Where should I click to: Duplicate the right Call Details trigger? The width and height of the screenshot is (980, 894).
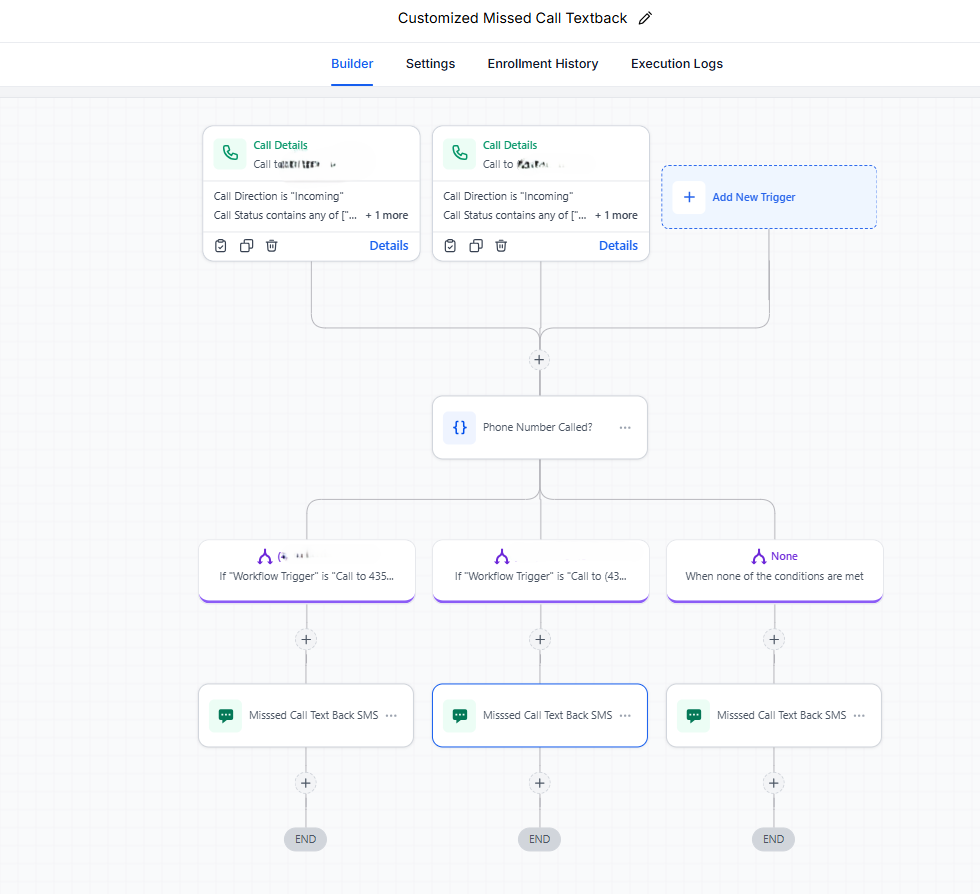pos(476,246)
